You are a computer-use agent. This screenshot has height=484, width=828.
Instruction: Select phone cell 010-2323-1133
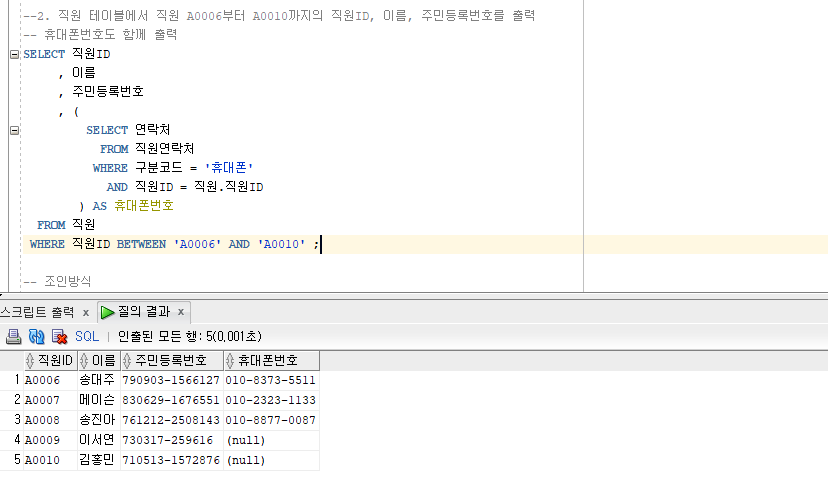[270, 400]
